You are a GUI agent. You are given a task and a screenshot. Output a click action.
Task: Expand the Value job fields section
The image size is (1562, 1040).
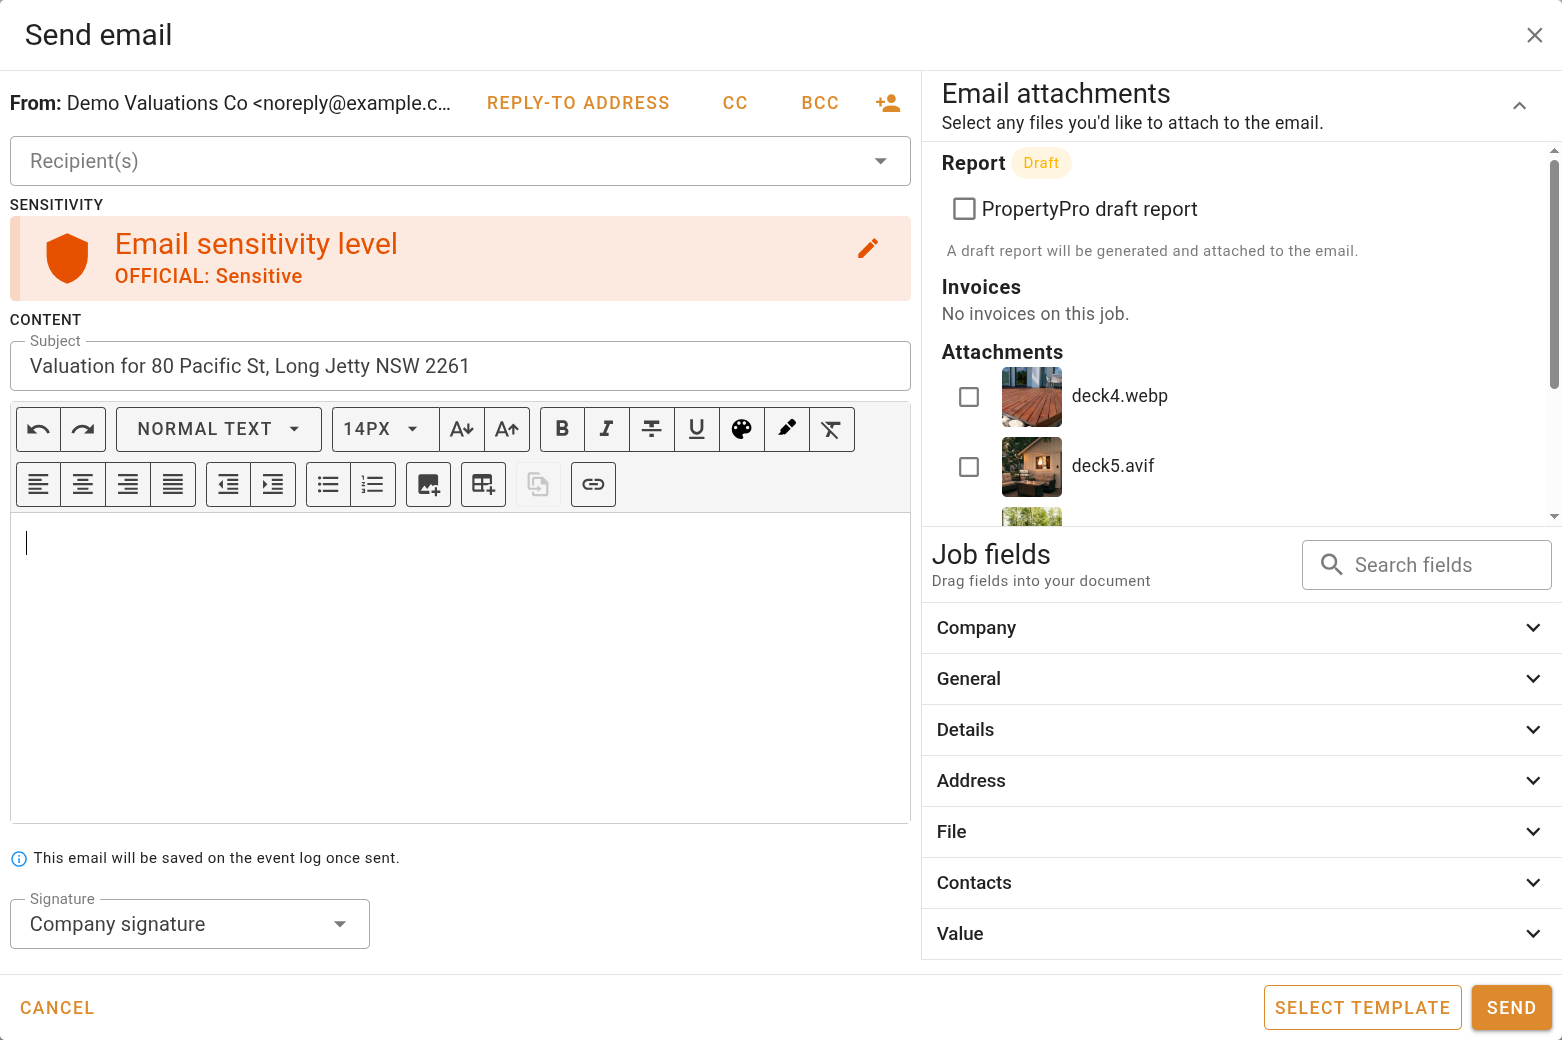1241,934
